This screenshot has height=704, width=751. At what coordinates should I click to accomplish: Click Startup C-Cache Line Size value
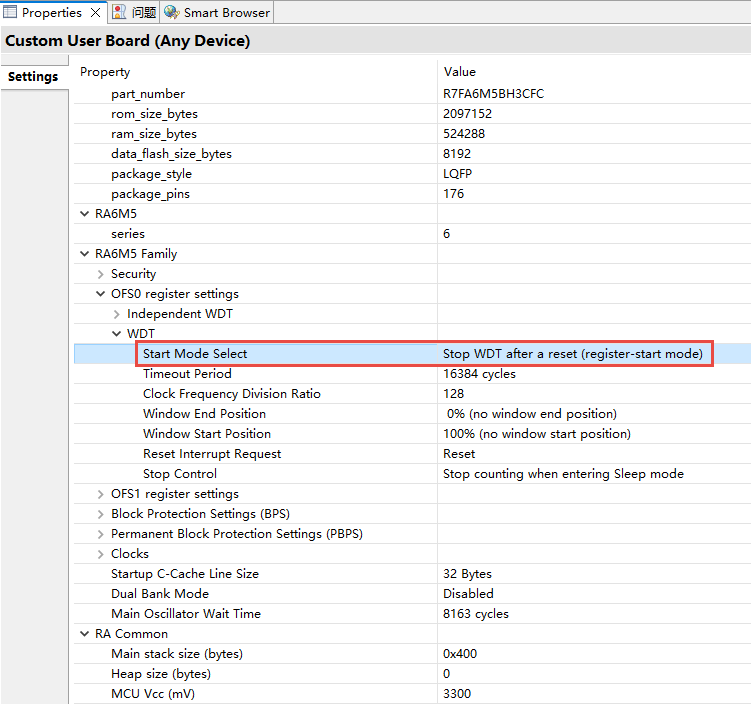[x=467, y=574]
